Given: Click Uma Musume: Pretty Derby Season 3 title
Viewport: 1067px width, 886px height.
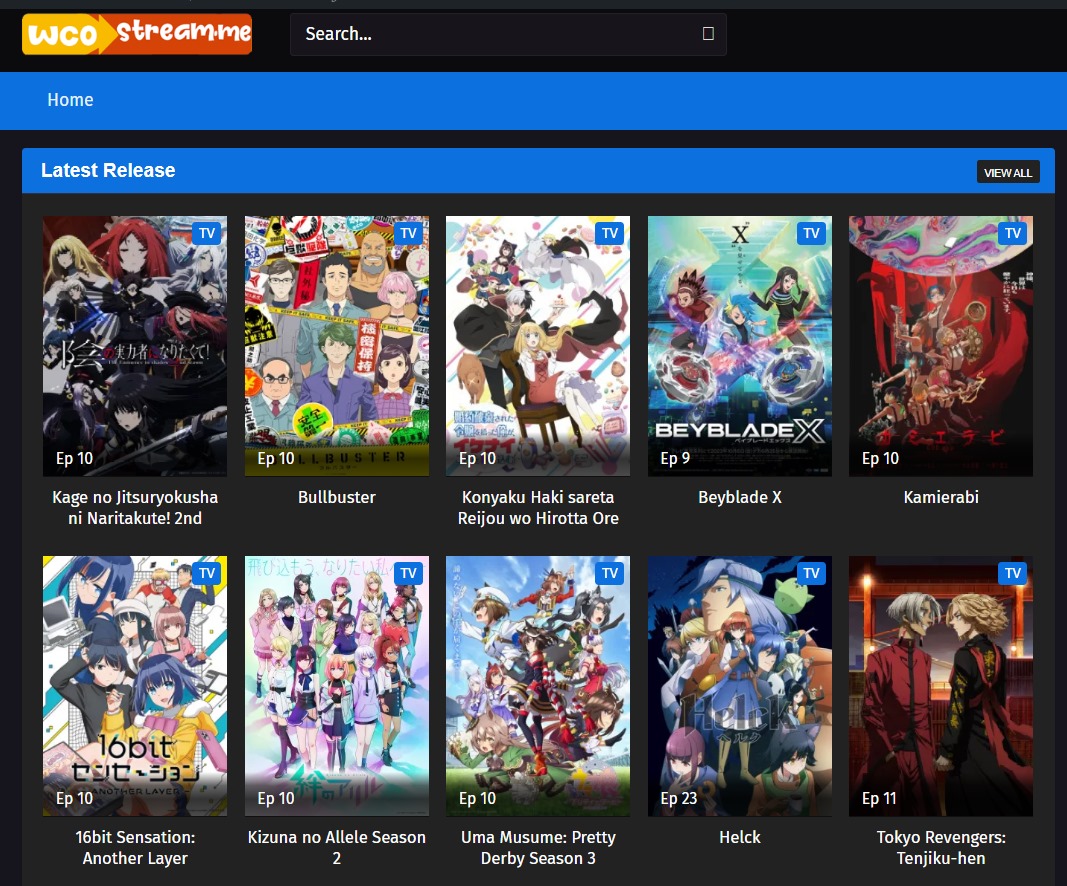Looking at the screenshot, I should [x=538, y=848].
